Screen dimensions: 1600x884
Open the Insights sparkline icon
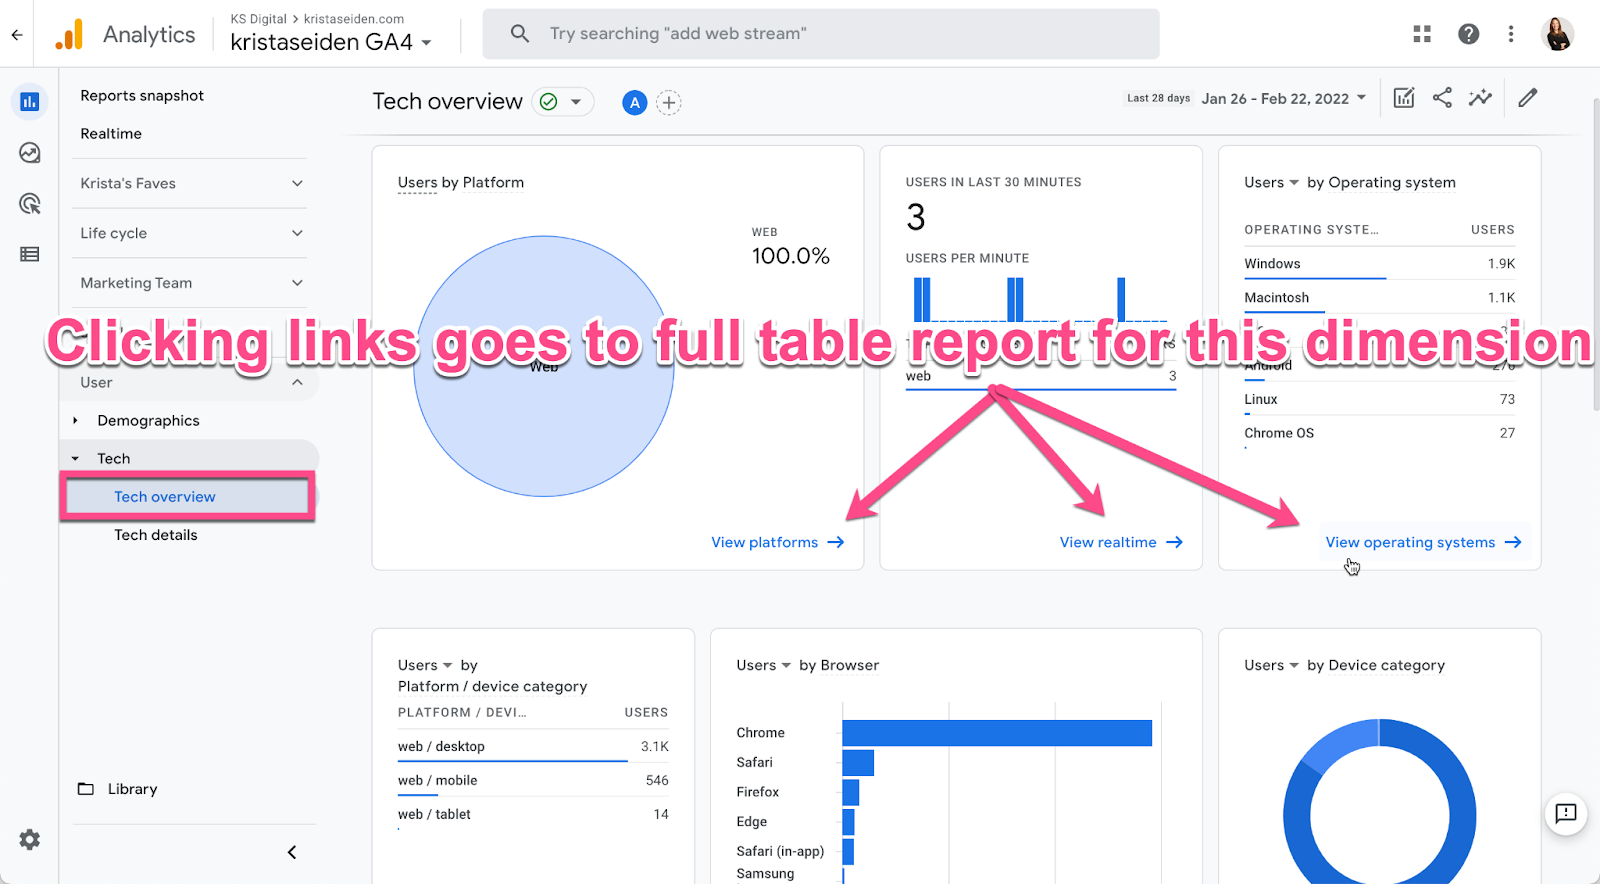click(x=1480, y=98)
